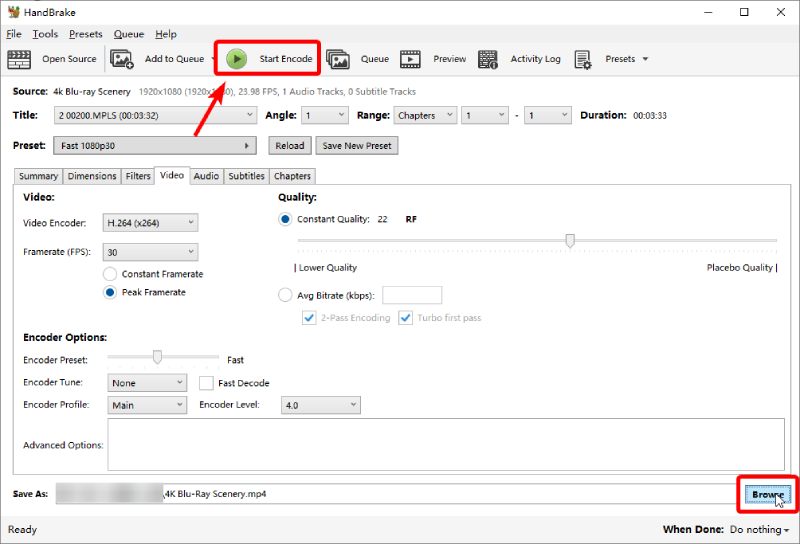Enable the Fast Decode checkbox
This screenshot has height=544, width=800.
coord(206,383)
